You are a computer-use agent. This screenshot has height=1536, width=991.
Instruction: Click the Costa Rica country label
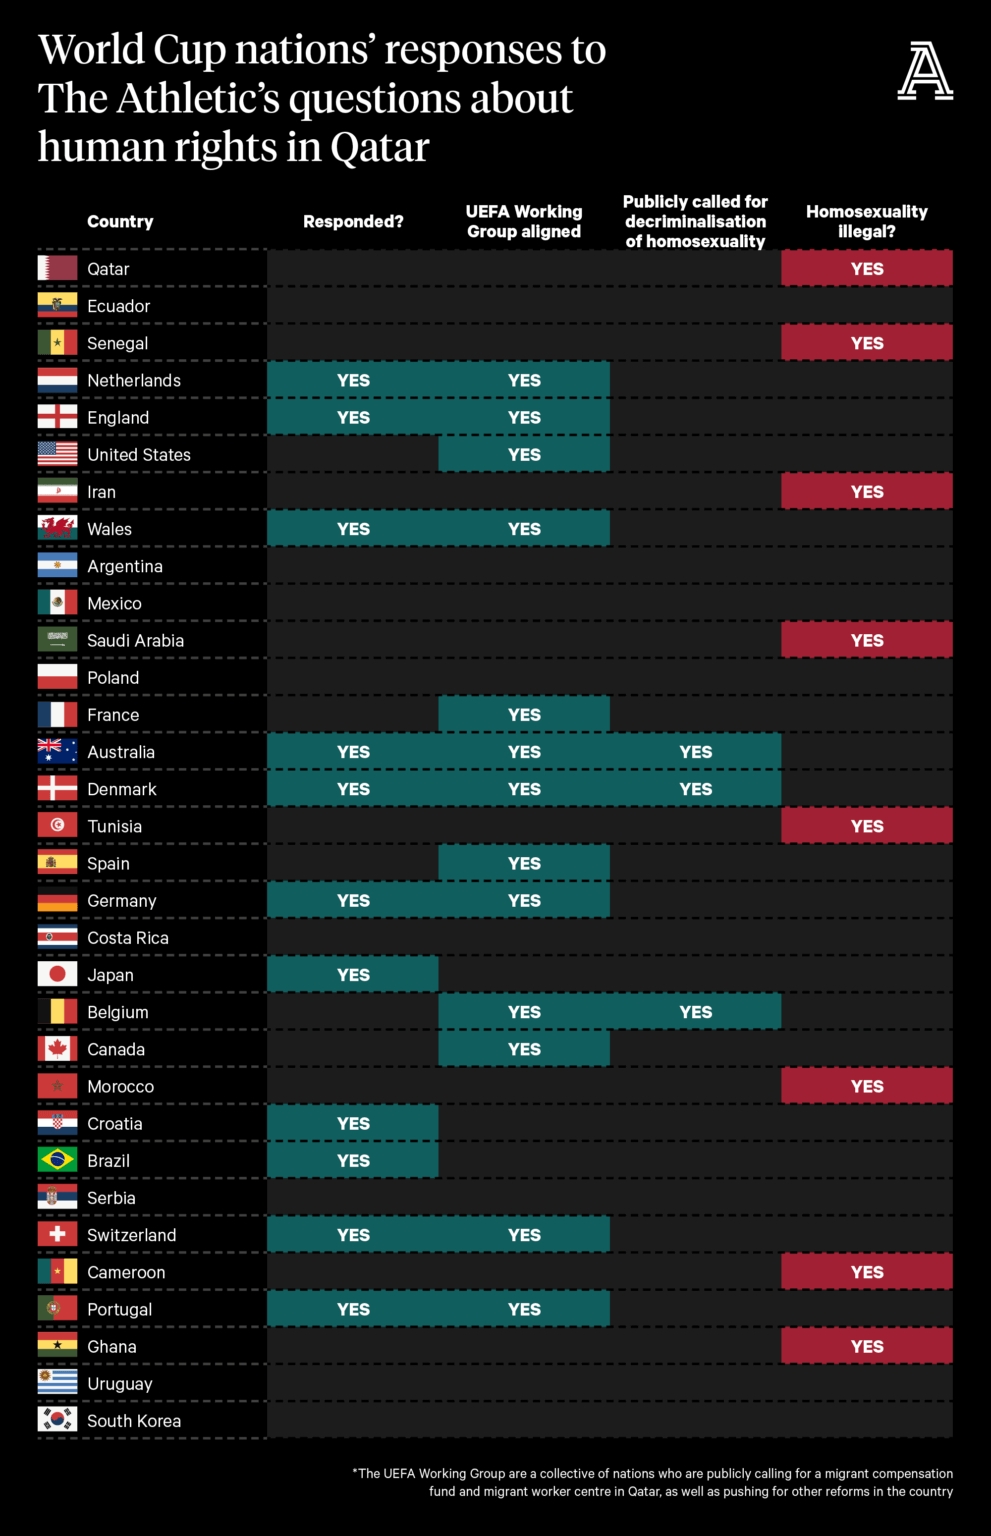coord(128,938)
